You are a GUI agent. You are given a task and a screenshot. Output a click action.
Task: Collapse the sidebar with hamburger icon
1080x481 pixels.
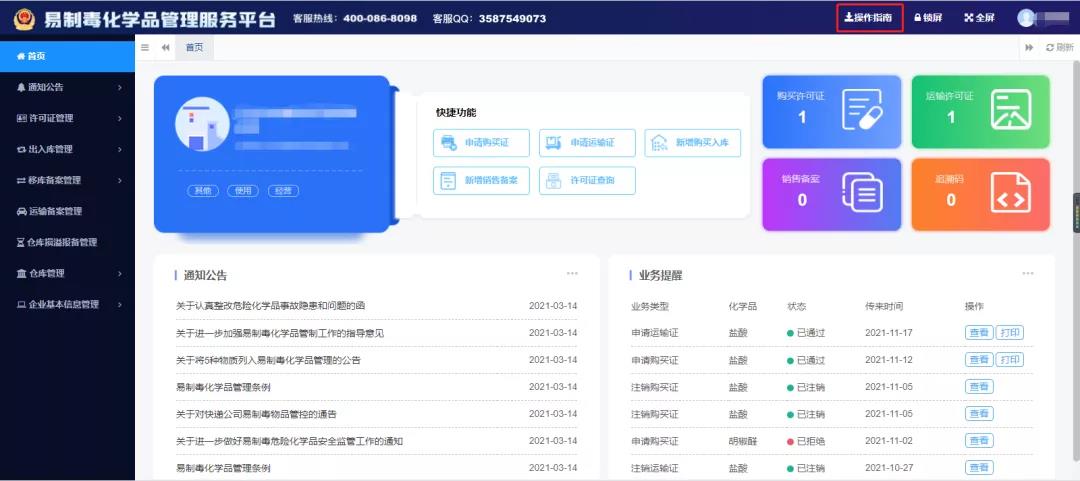(145, 48)
